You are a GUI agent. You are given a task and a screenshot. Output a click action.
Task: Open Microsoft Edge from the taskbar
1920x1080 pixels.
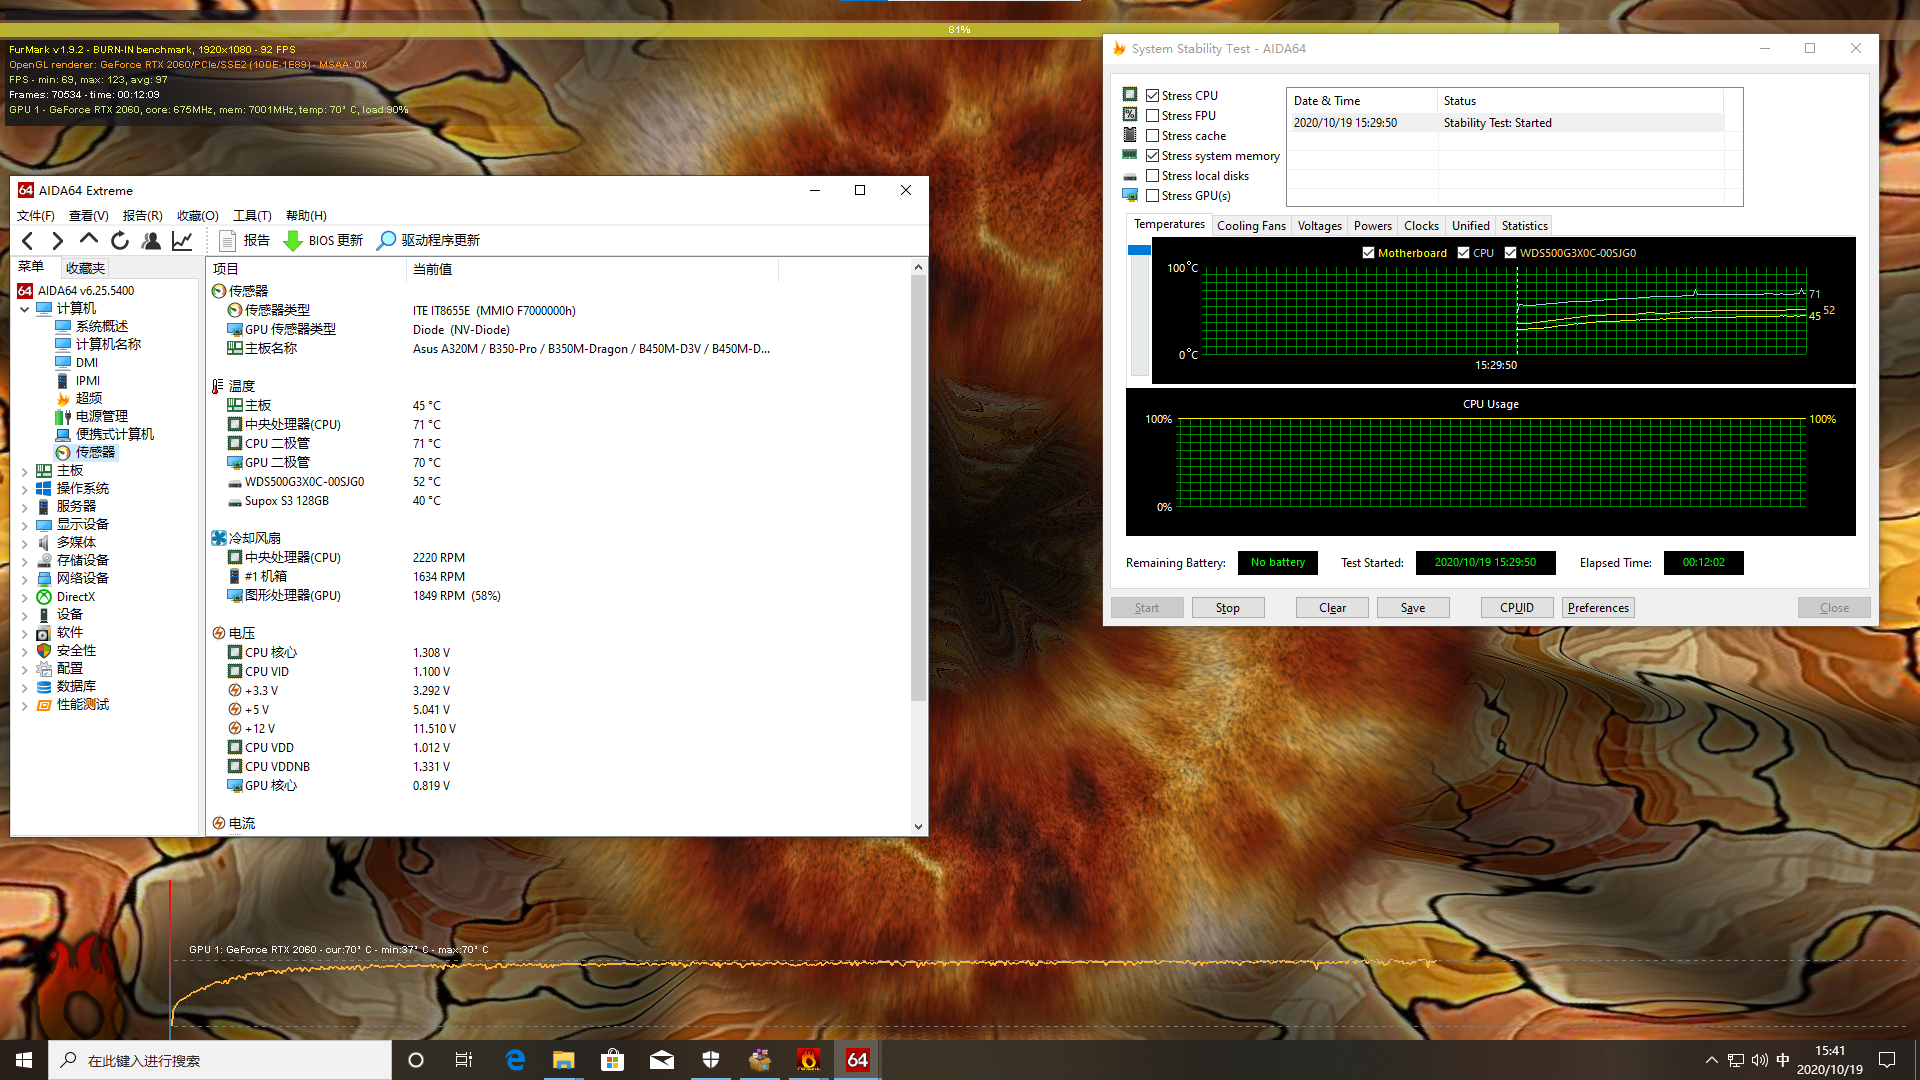(515, 1060)
